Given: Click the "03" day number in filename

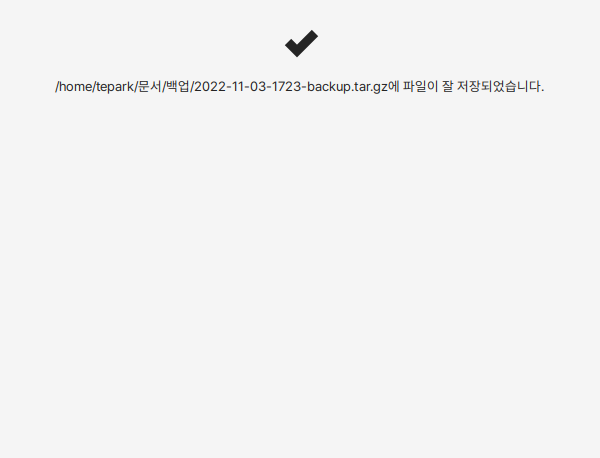Looking at the screenshot, I should (258, 86).
